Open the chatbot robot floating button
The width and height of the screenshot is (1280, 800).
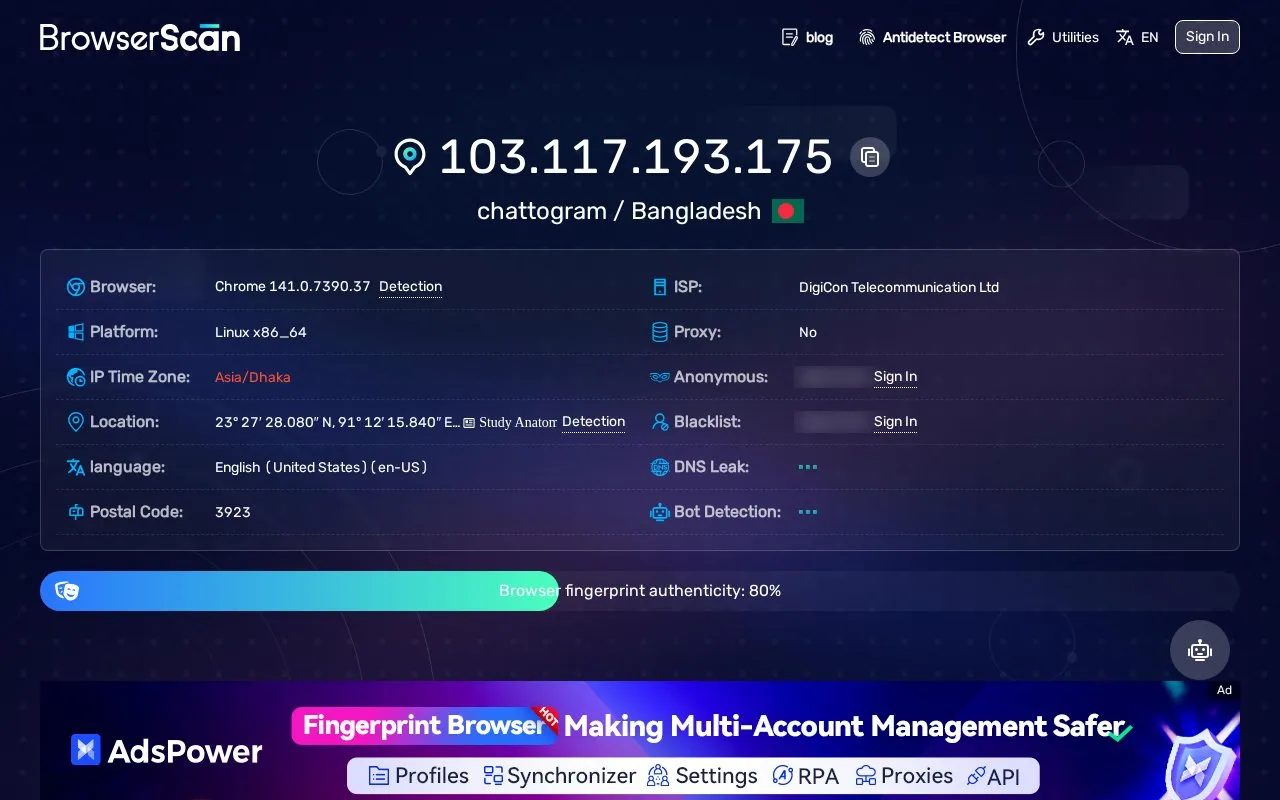[1200, 650]
